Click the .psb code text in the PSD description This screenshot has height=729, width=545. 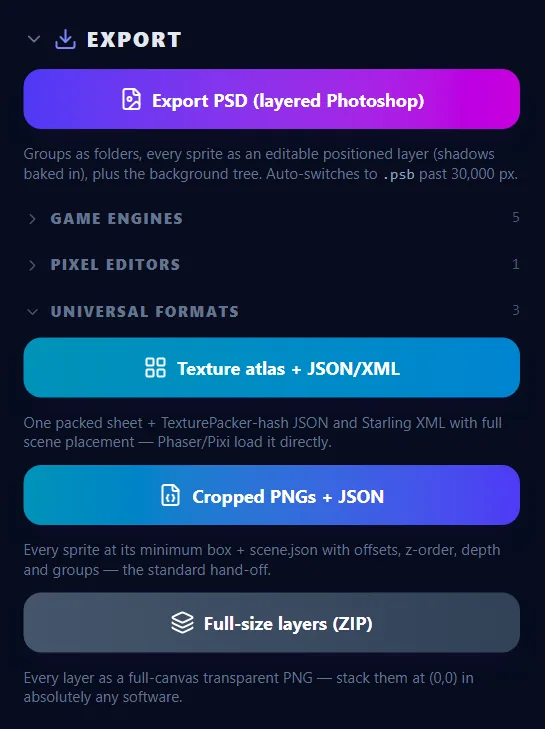(399, 175)
